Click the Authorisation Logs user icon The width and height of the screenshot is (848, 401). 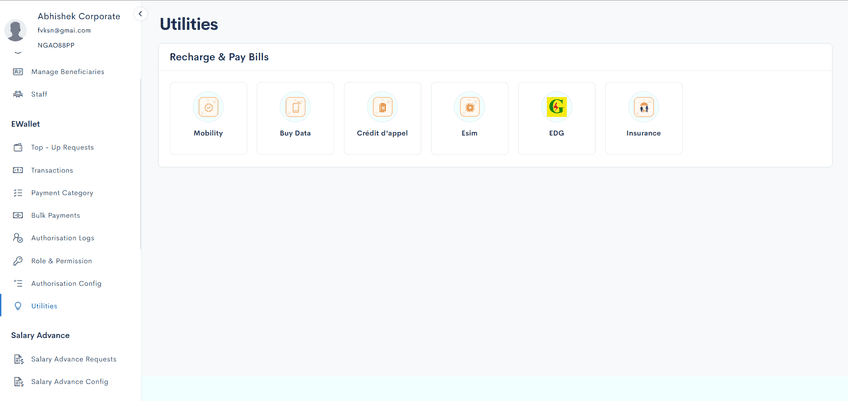tap(18, 238)
